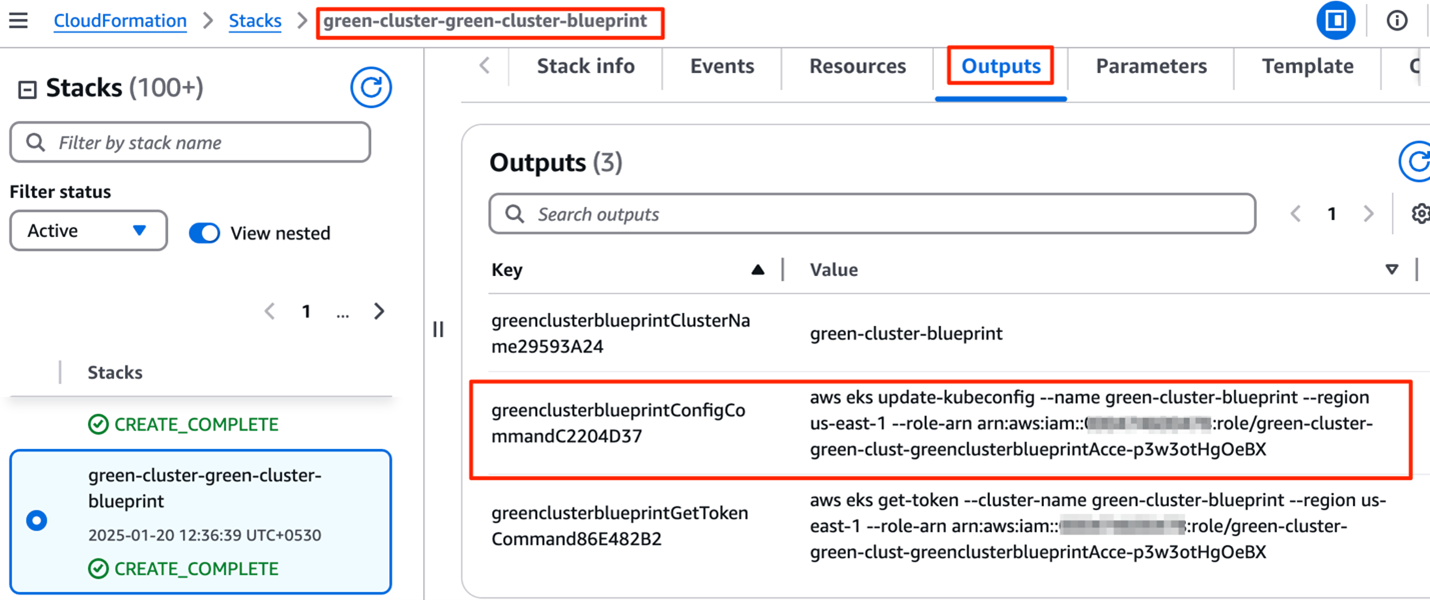Open the Active filter status dropdown
Viewport: 1430px width, 600px height.
tap(88, 230)
